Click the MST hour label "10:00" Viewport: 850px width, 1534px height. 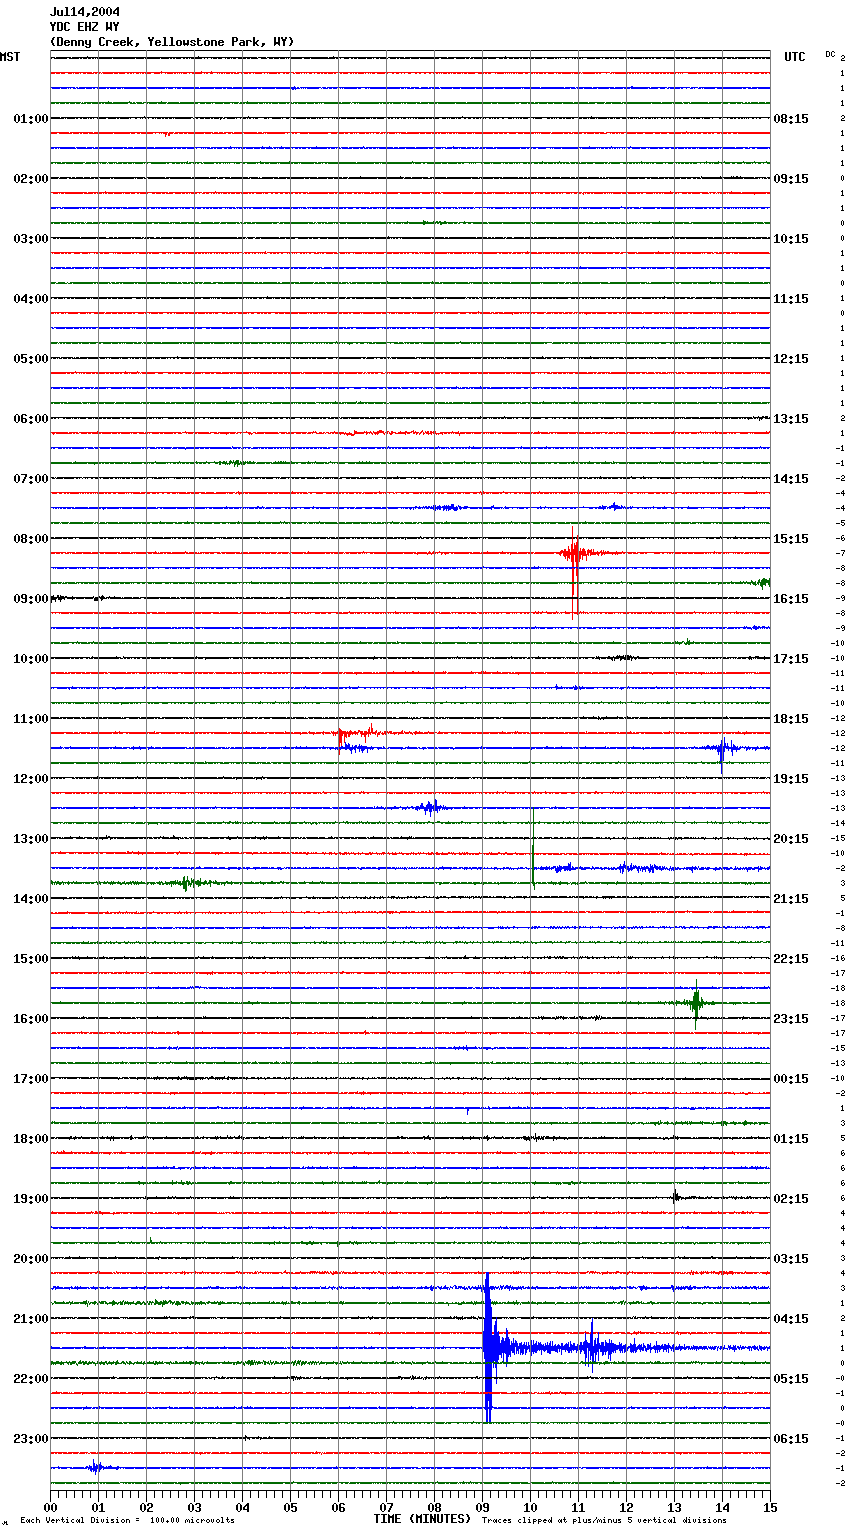pyautogui.click(x=31, y=659)
